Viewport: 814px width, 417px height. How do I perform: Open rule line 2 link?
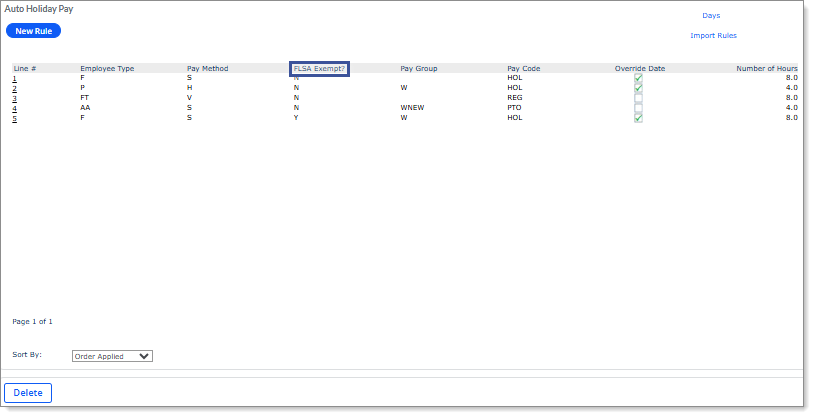pyautogui.click(x=15, y=88)
